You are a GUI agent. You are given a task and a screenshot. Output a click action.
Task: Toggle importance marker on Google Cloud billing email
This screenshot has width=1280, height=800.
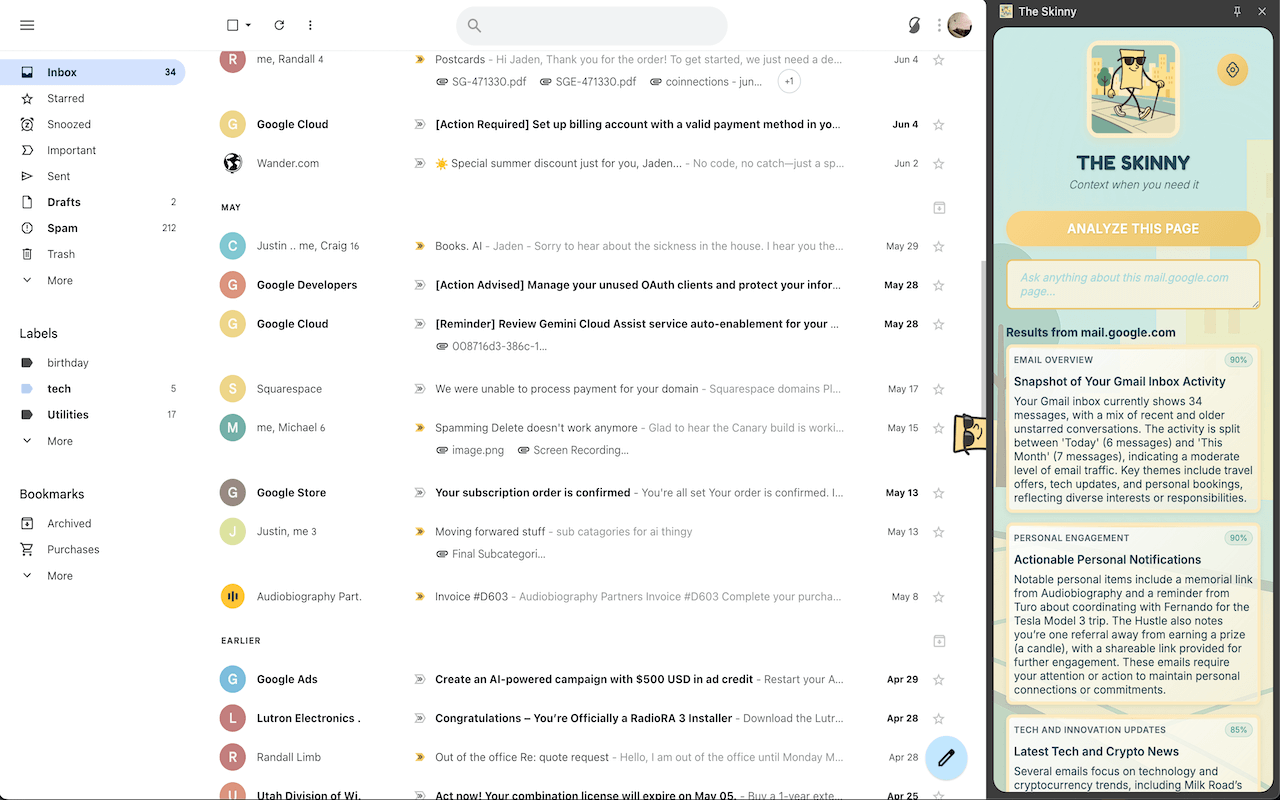(420, 125)
